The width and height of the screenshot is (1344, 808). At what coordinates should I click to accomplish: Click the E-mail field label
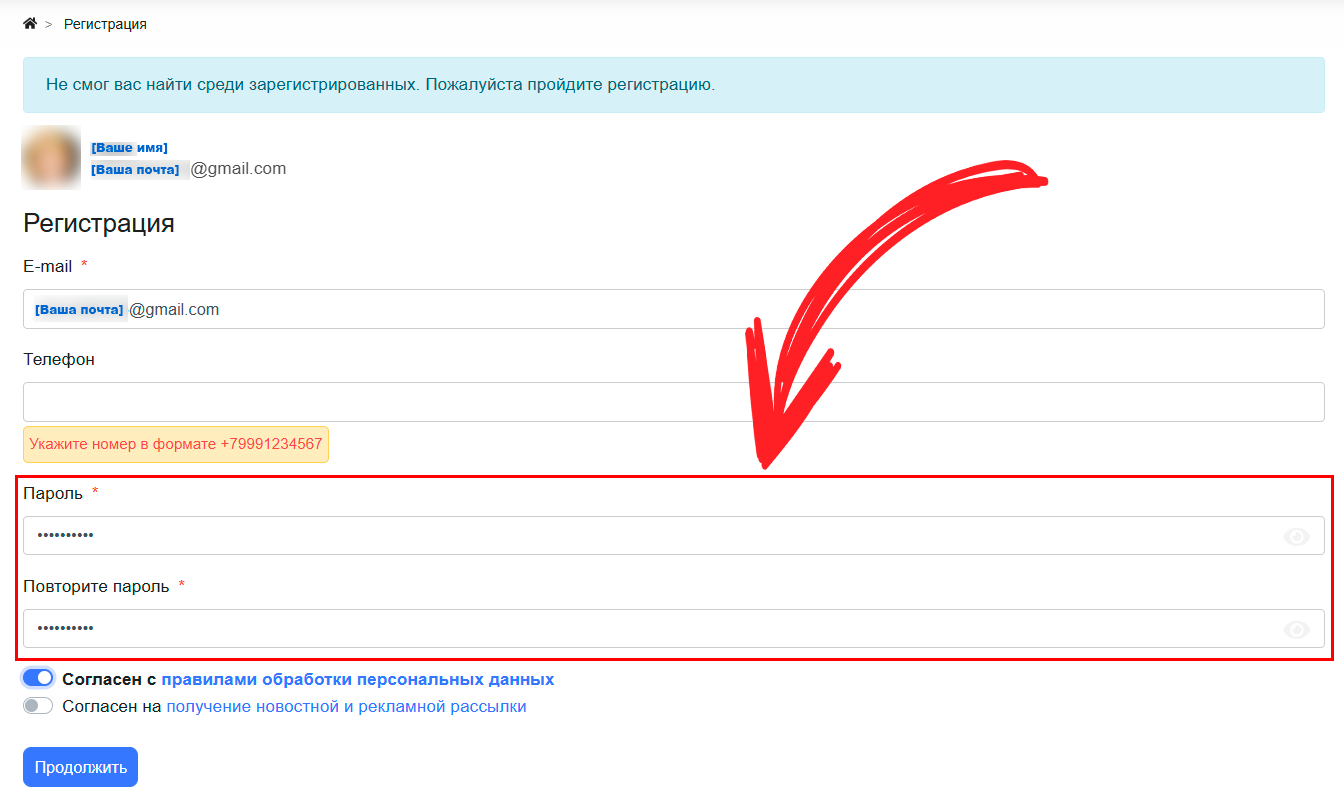click(48, 266)
